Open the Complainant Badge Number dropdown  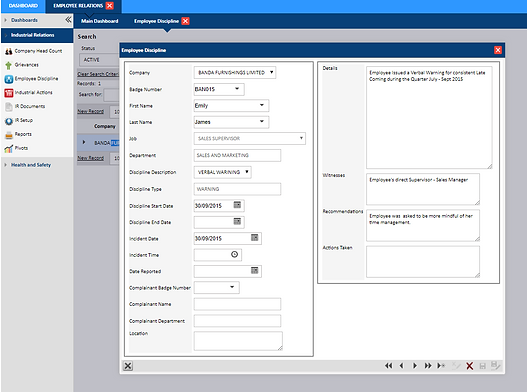click(x=232, y=287)
